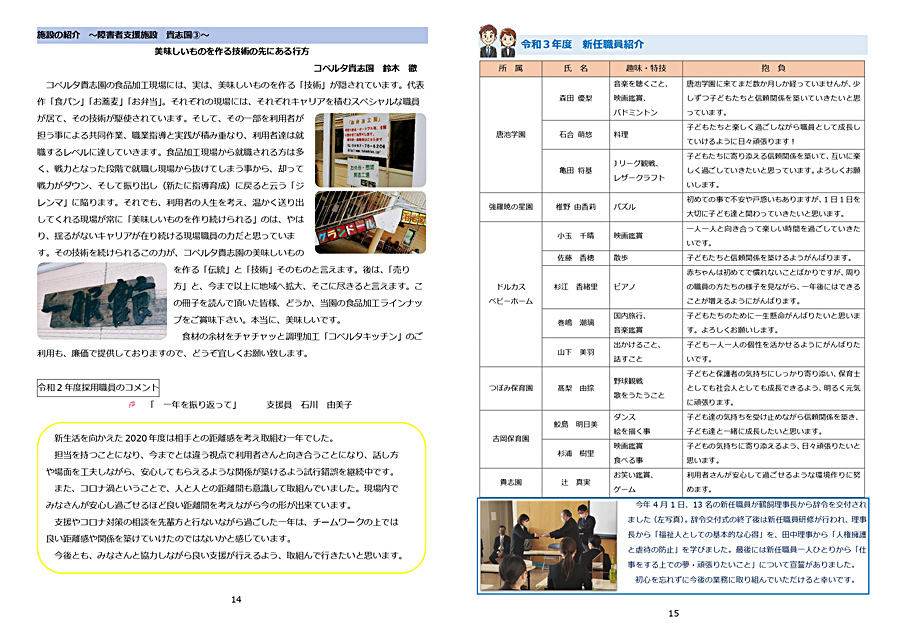
Task: Click the male staff cartoon icon
Action: pyautogui.click(x=488, y=41)
